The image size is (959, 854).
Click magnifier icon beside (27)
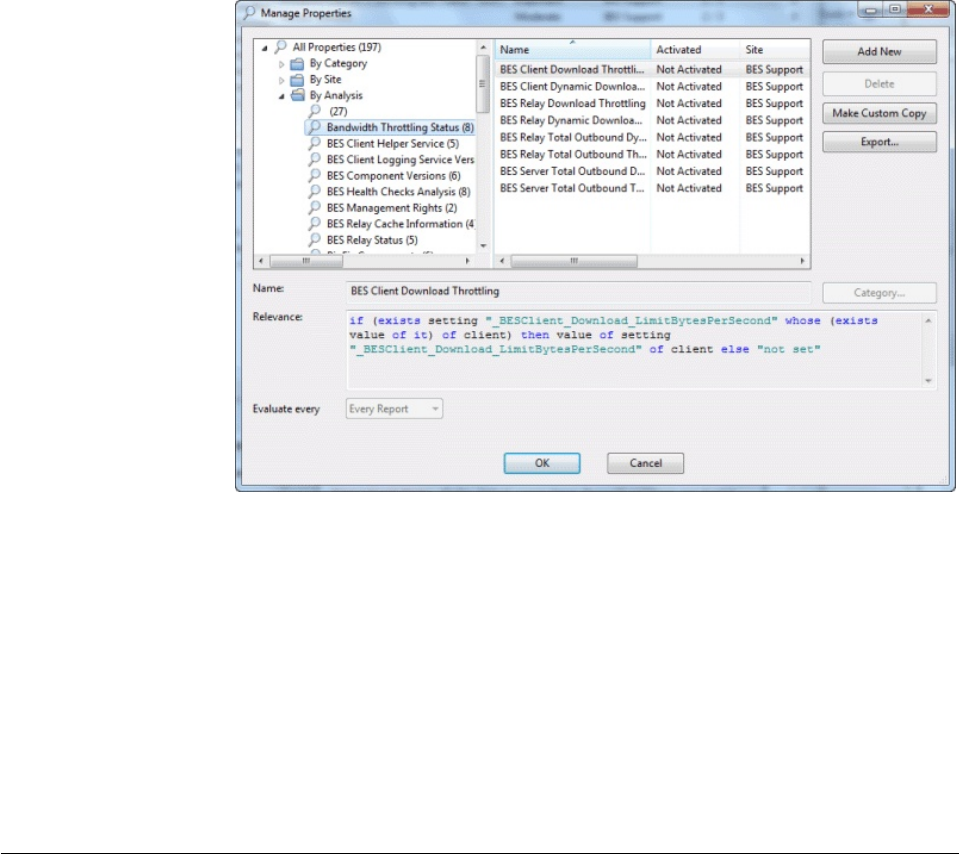(314, 111)
